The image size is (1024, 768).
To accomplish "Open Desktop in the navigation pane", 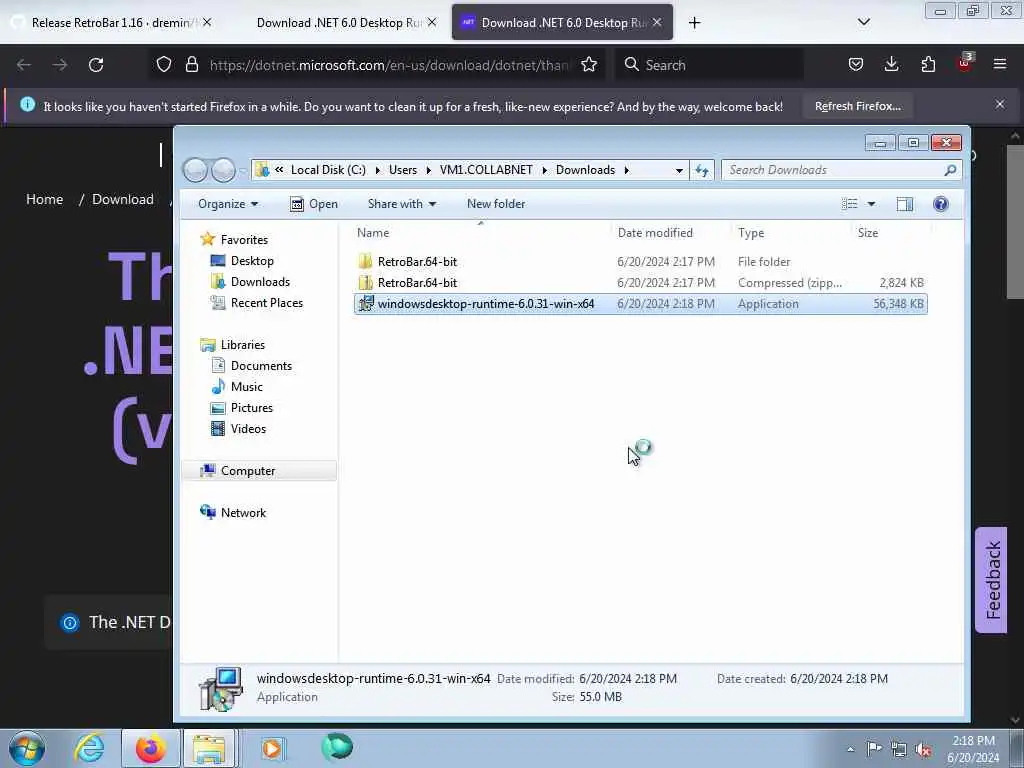I will (251, 261).
